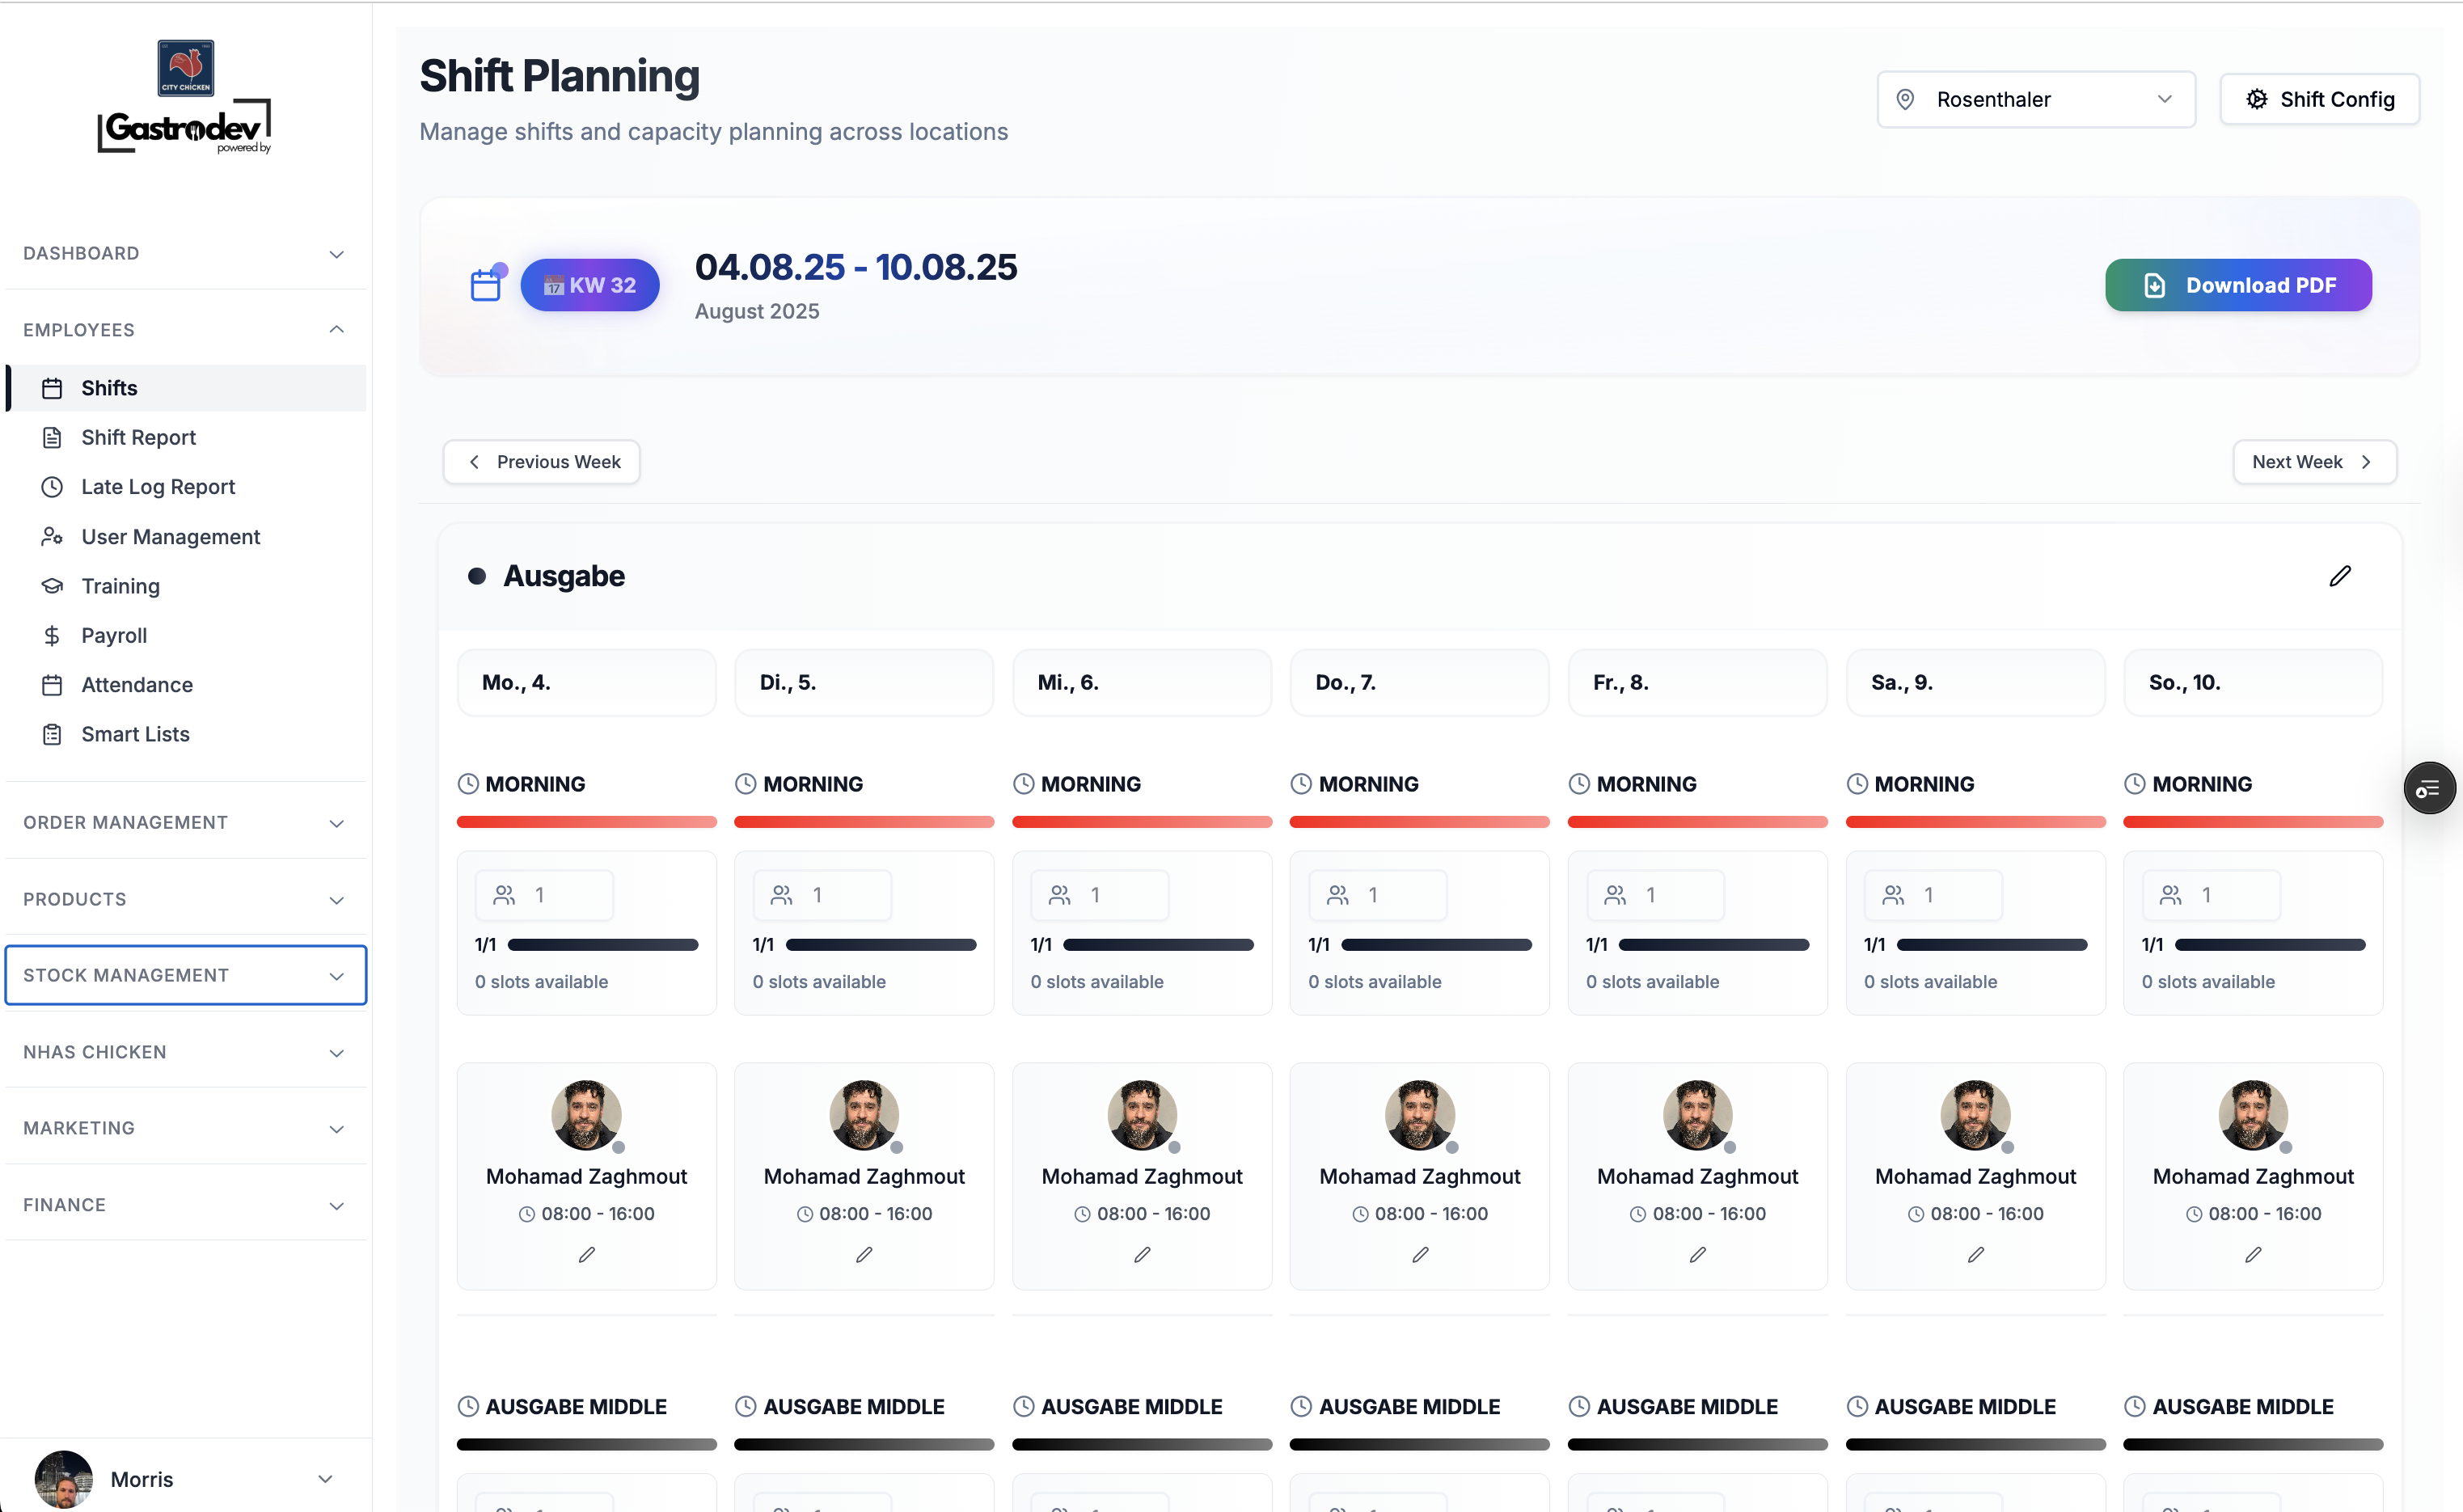Open the floating dark list widget icon

pos(2428,789)
